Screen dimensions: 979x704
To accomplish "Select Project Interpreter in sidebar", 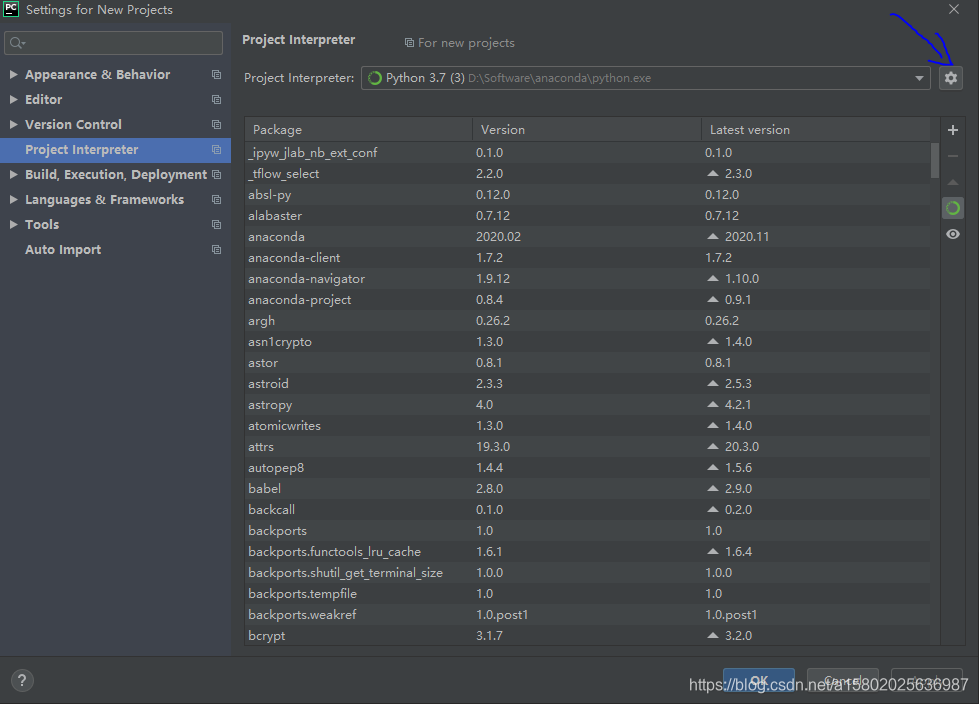I will [116, 150].
